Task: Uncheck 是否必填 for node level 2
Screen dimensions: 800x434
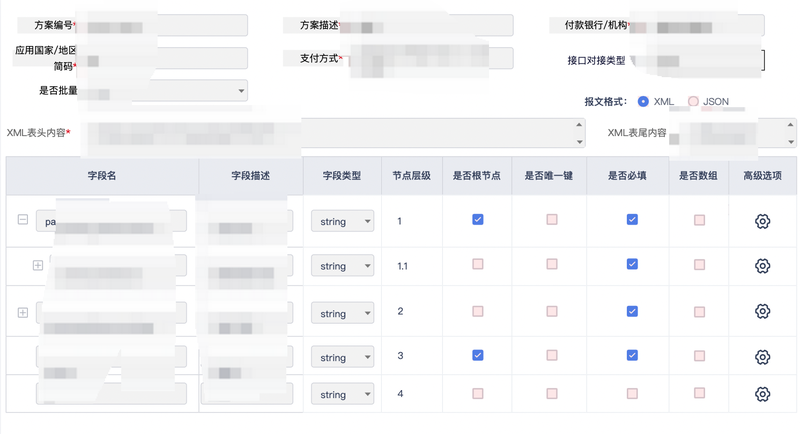Action: (x=632, y=311)
